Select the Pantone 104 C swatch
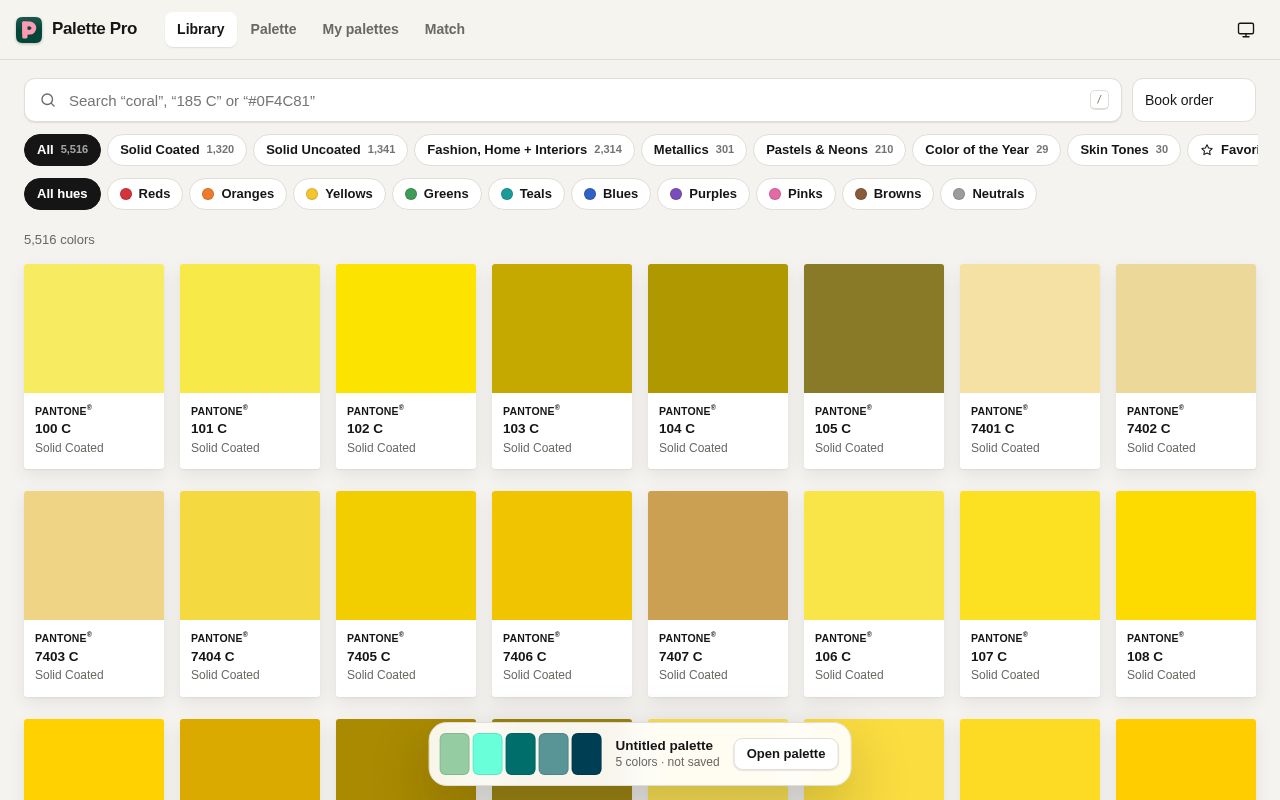 point(718,366)
